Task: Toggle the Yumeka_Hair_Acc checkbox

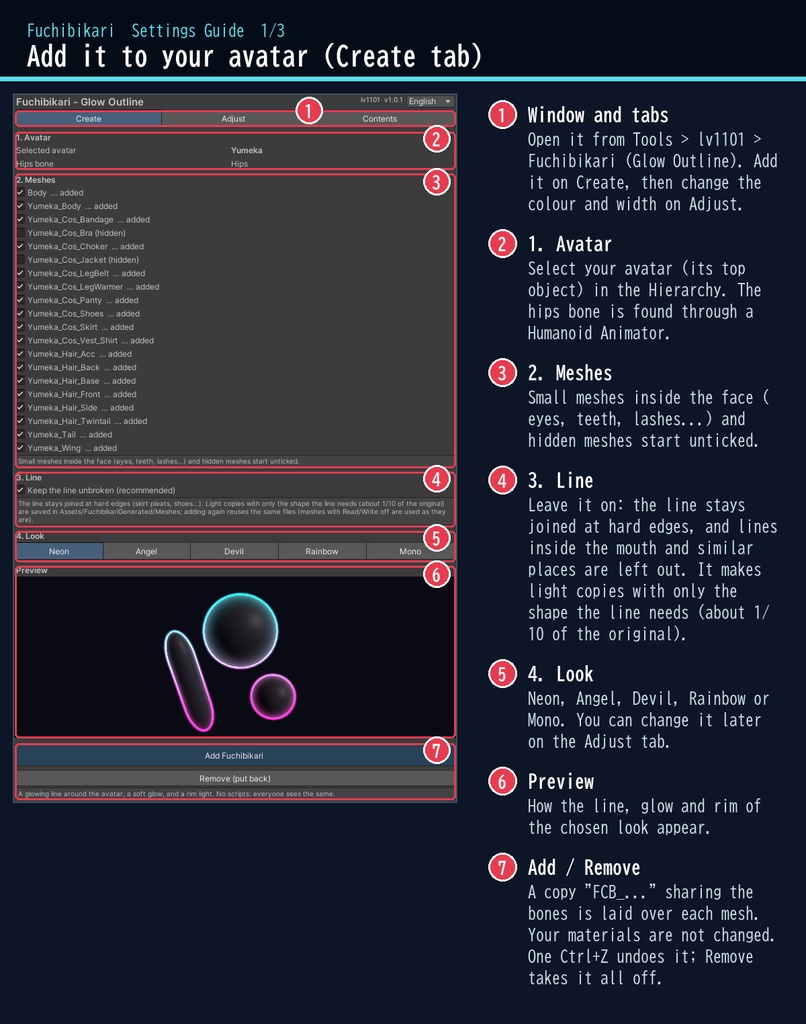Action: pos(21,353)
